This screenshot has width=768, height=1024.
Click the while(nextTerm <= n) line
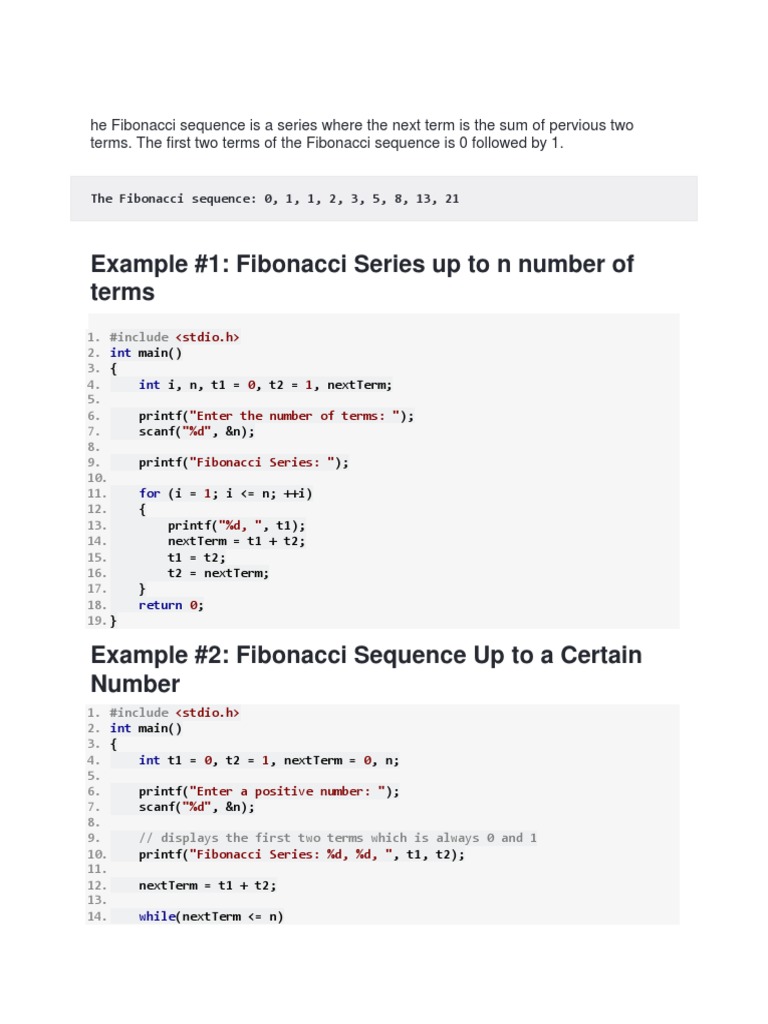pos(211,916)
